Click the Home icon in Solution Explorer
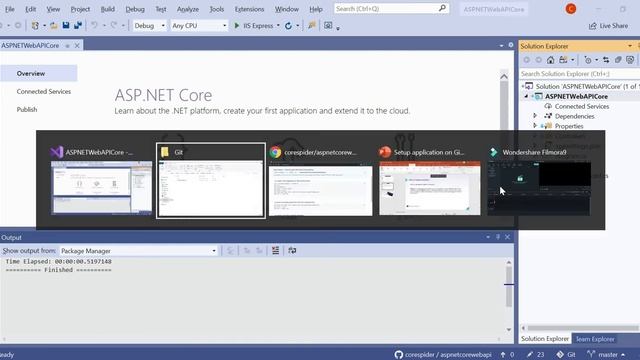The height and width of the screenshot is (360, 640). point(551,60)
